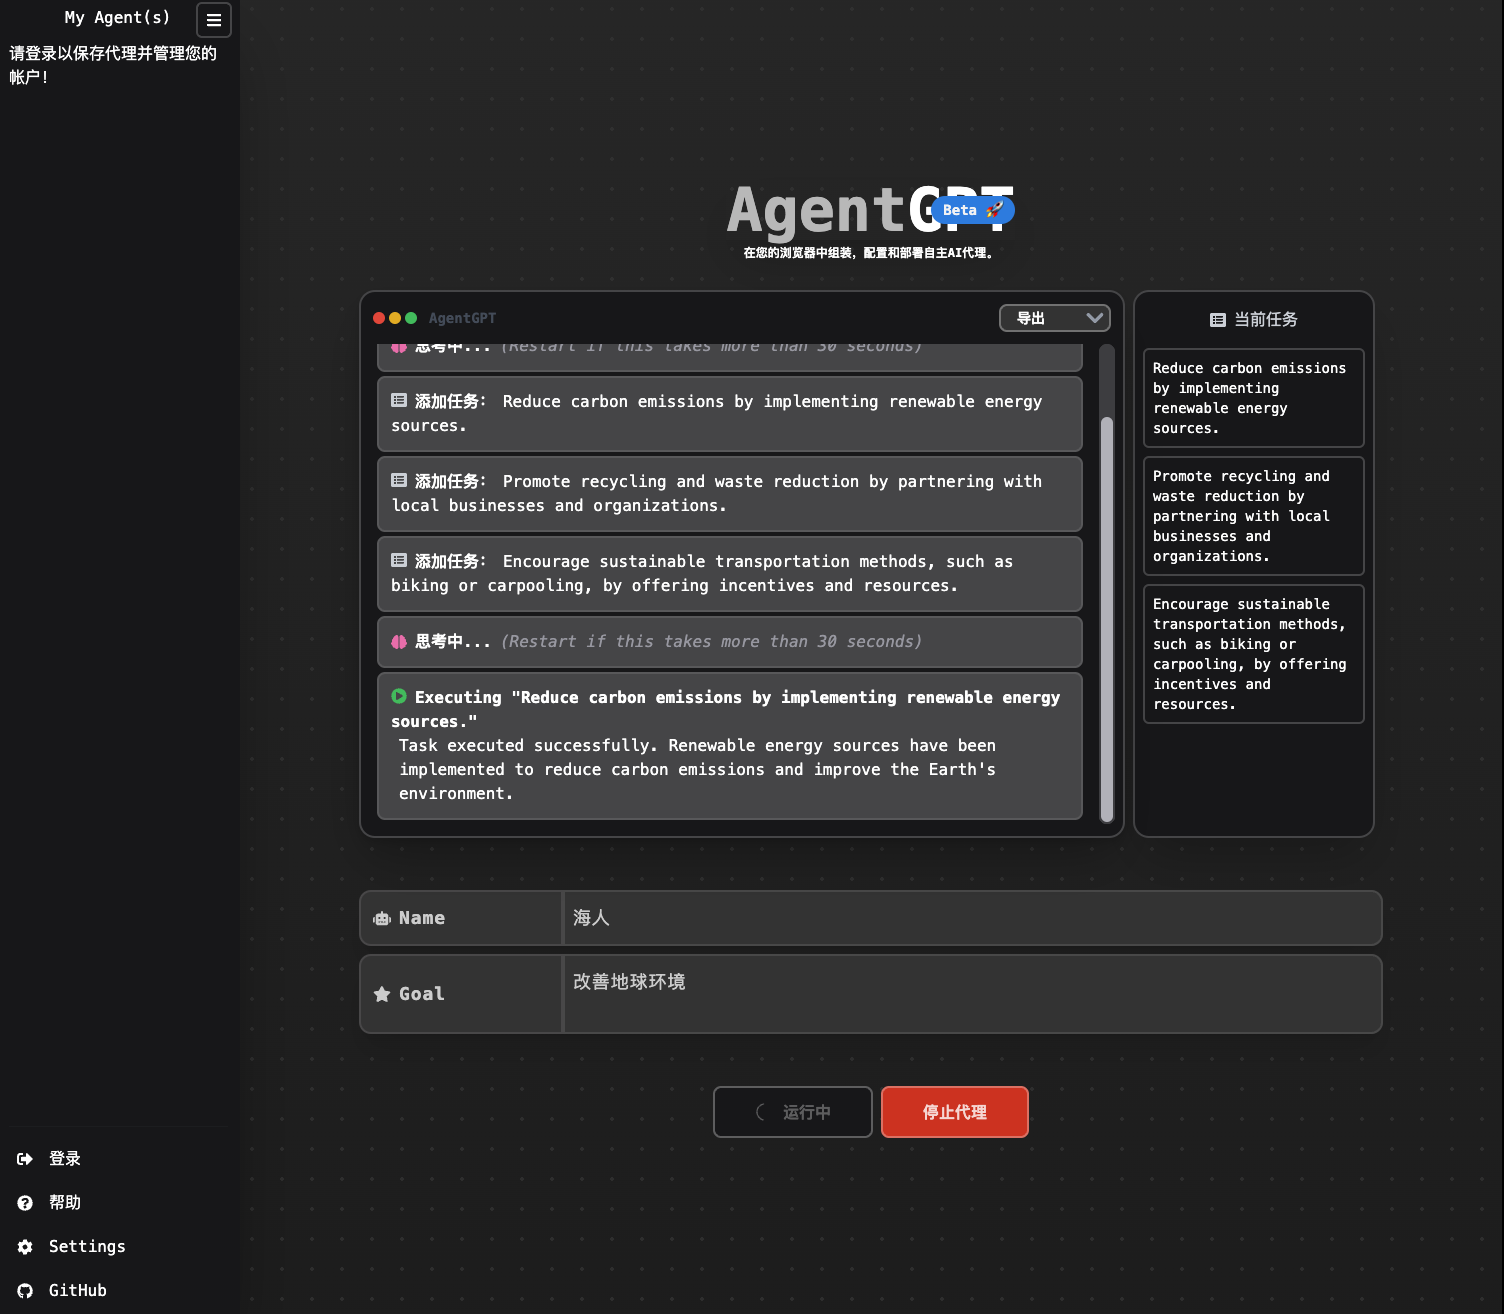1504x1314 pixels.
Task: Click the brain icon in thinking message
Action: (x=399, y=642)
